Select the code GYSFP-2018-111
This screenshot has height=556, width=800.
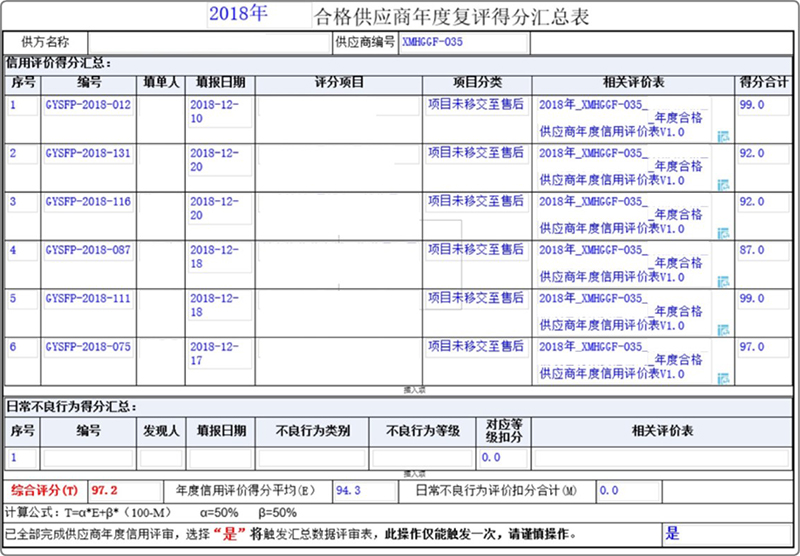click(x=88, y=299)
